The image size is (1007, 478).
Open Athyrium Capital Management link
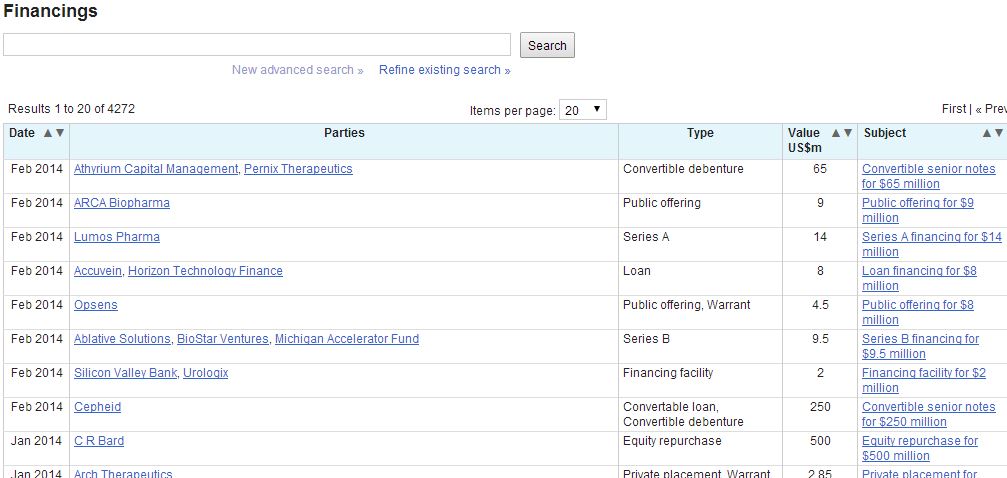(x=155, y=169)
